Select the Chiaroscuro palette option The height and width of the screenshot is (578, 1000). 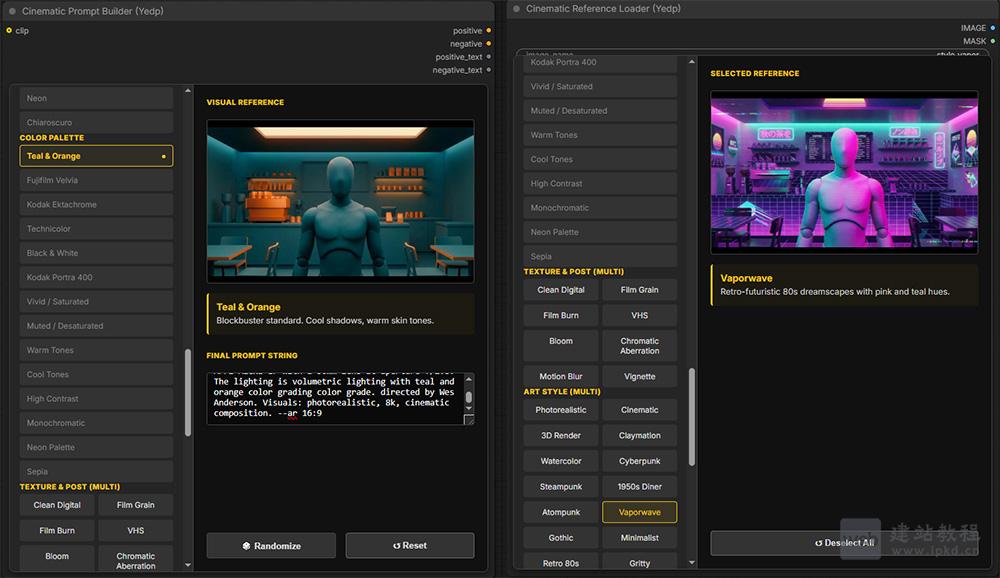coord(96,122)
